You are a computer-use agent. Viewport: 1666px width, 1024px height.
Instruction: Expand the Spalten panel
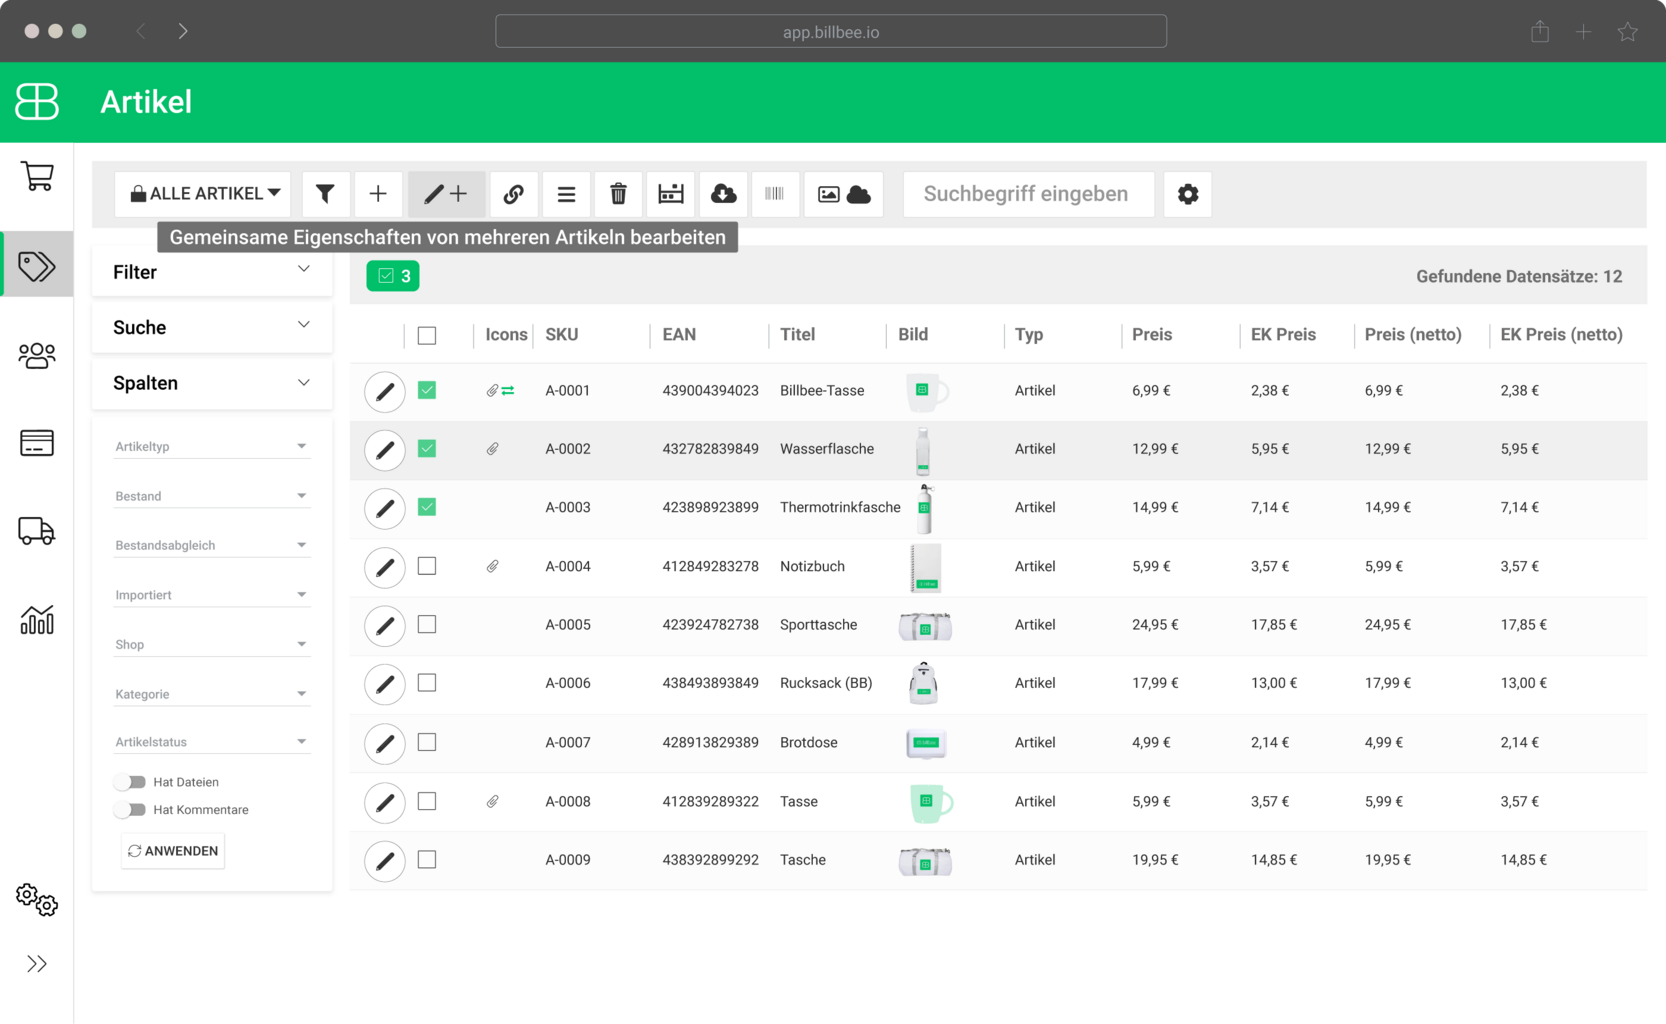(x=211, y=383)
